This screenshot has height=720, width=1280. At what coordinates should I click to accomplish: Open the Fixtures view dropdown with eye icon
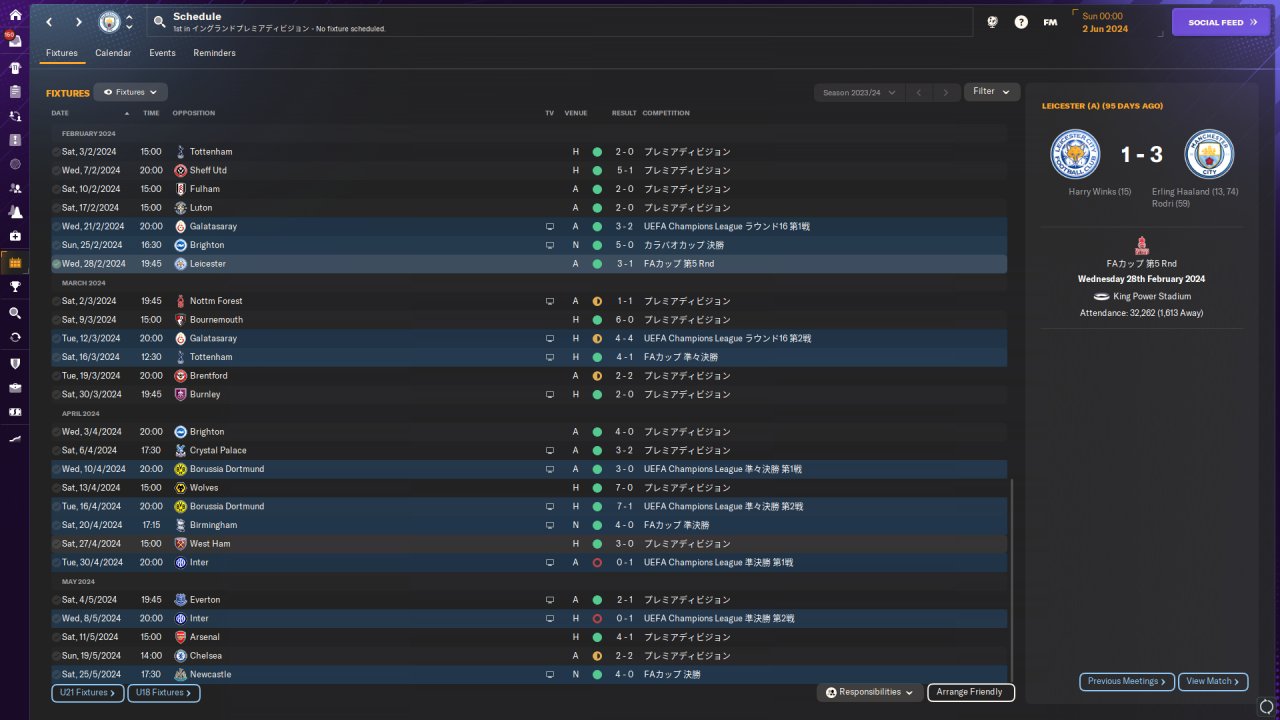click(130, 92)
